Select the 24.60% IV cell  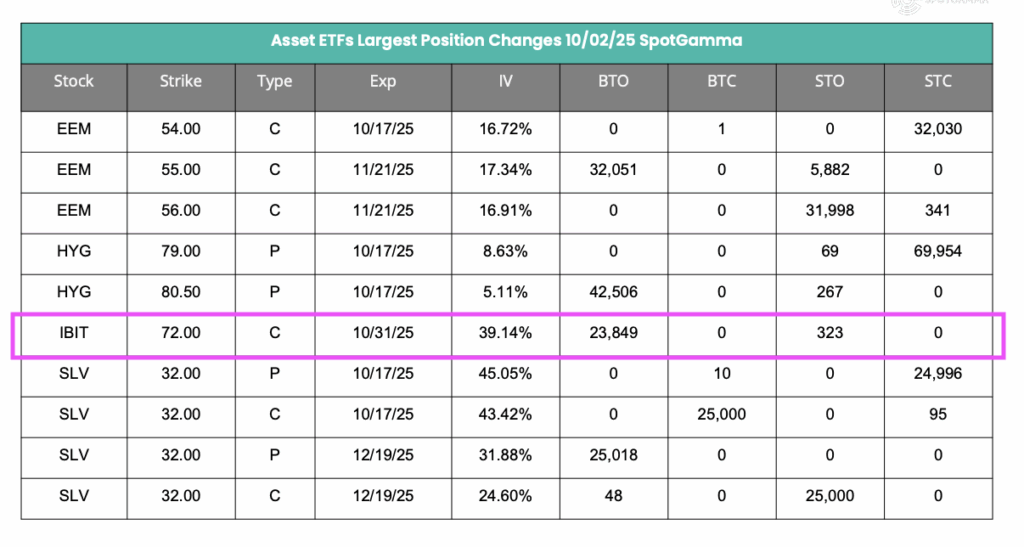[x=505, y=496]
